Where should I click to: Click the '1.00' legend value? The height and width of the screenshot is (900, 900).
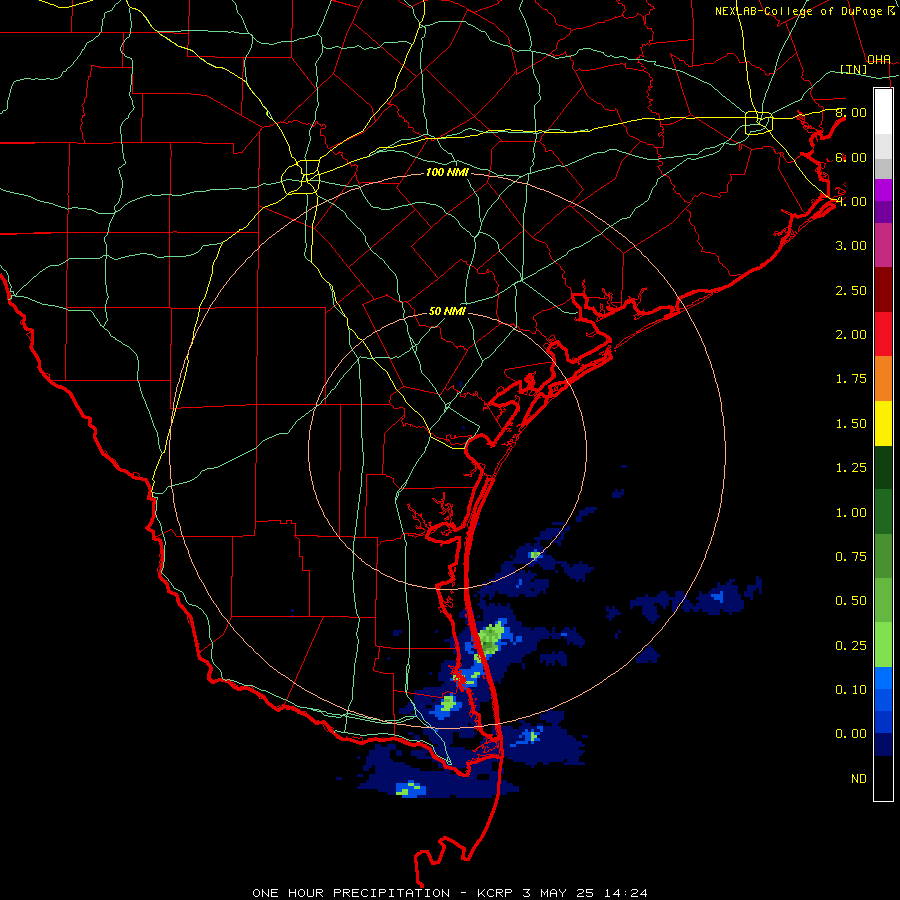coord(851,513)
